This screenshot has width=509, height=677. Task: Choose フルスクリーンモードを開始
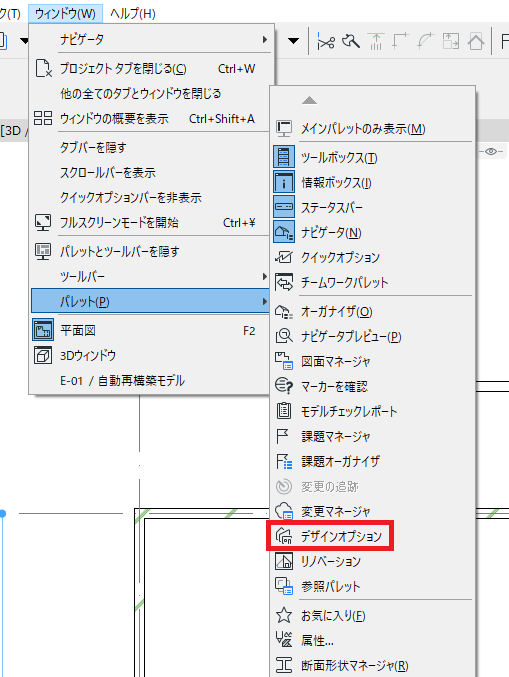tap(151, 222)
